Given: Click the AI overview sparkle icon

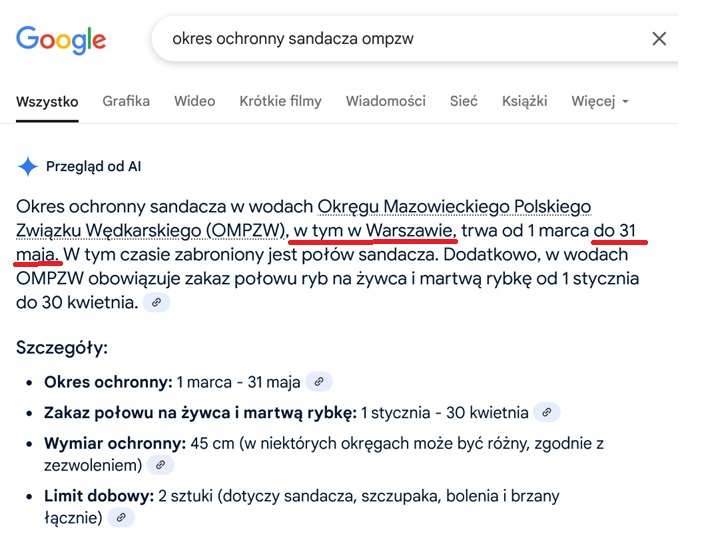Looking at the screenshot, I should pos(28,166).
